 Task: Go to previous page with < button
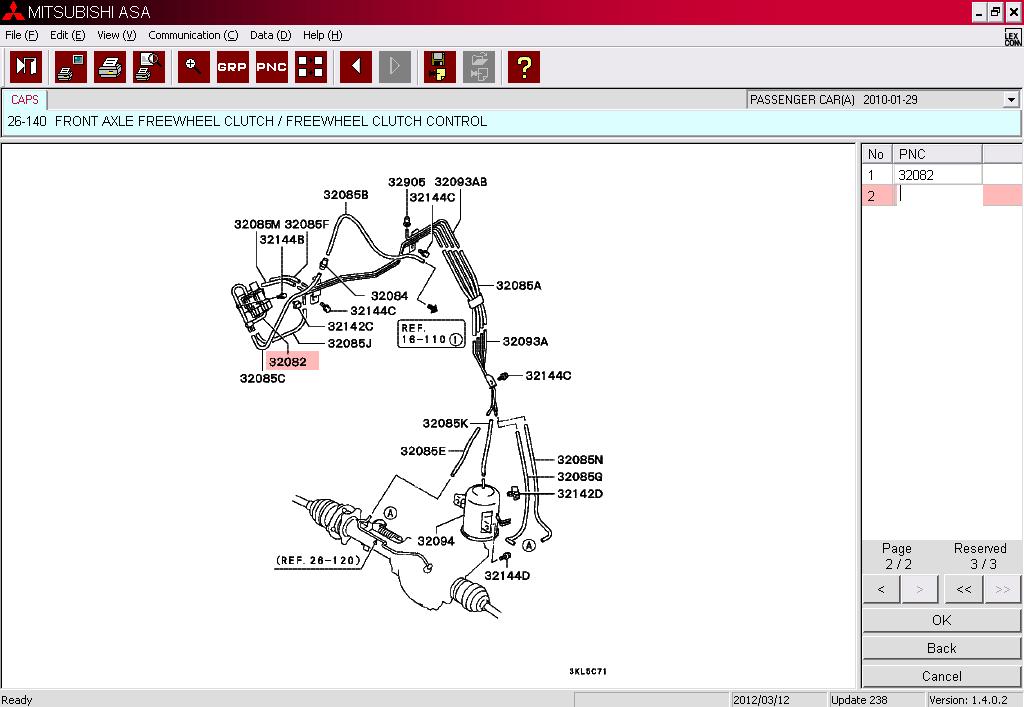click(881, 589)
